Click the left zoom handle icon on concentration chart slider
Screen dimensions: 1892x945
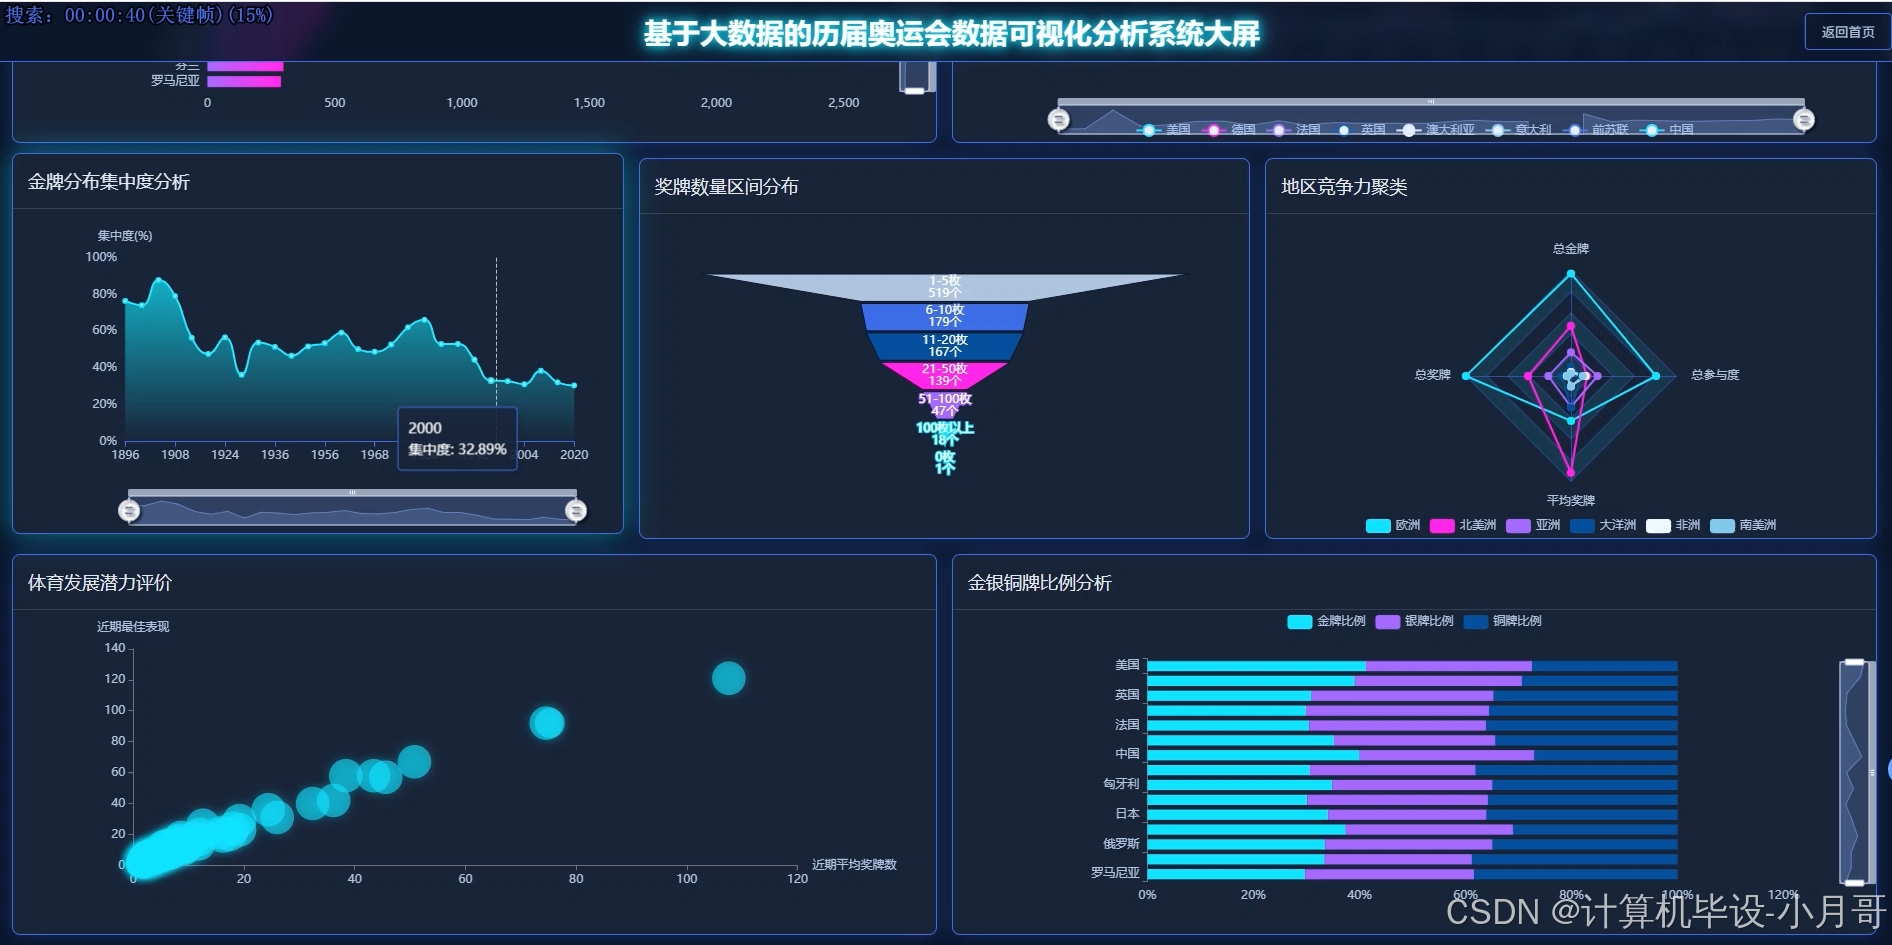pos(130,510)
